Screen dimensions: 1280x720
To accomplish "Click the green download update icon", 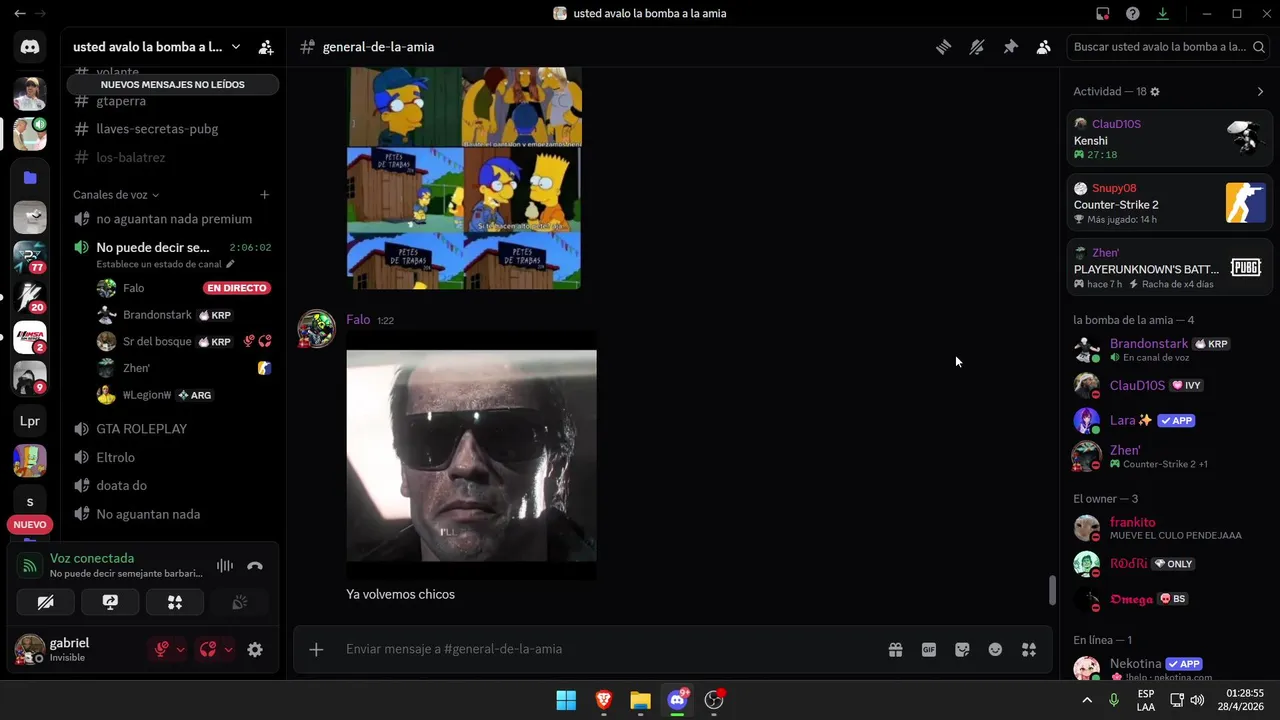I will pyautogui.click(x=1163, y=14).
